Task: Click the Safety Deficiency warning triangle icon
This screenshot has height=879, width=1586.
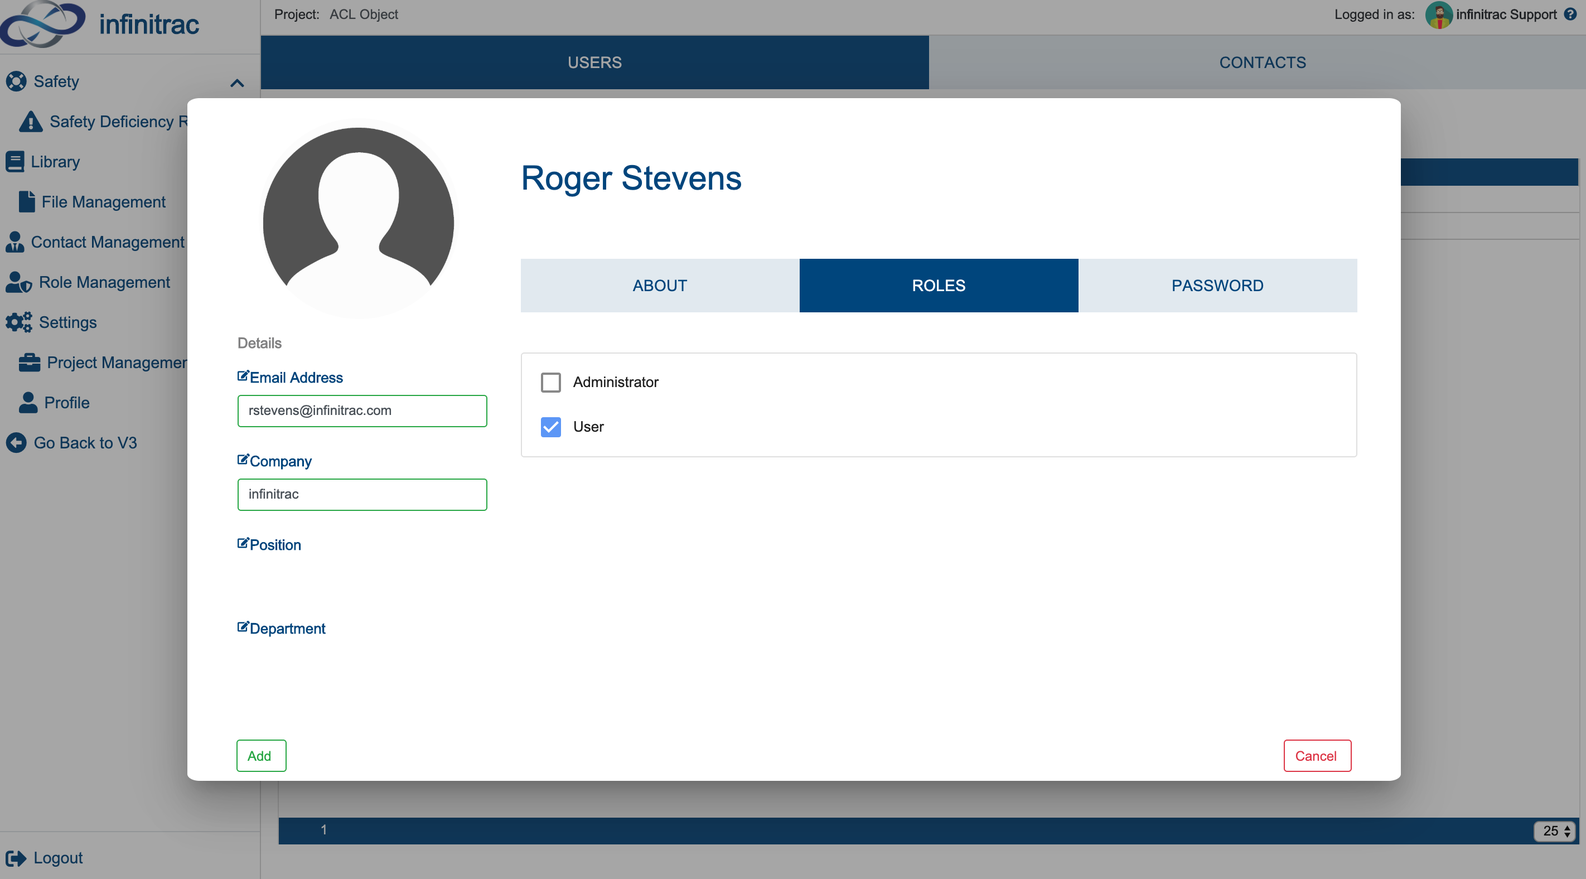Action: click(x=31, y=121)
